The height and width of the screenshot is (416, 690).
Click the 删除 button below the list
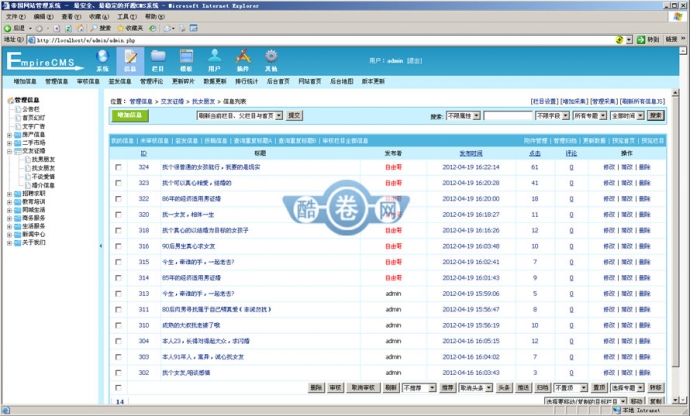(316, 388)
